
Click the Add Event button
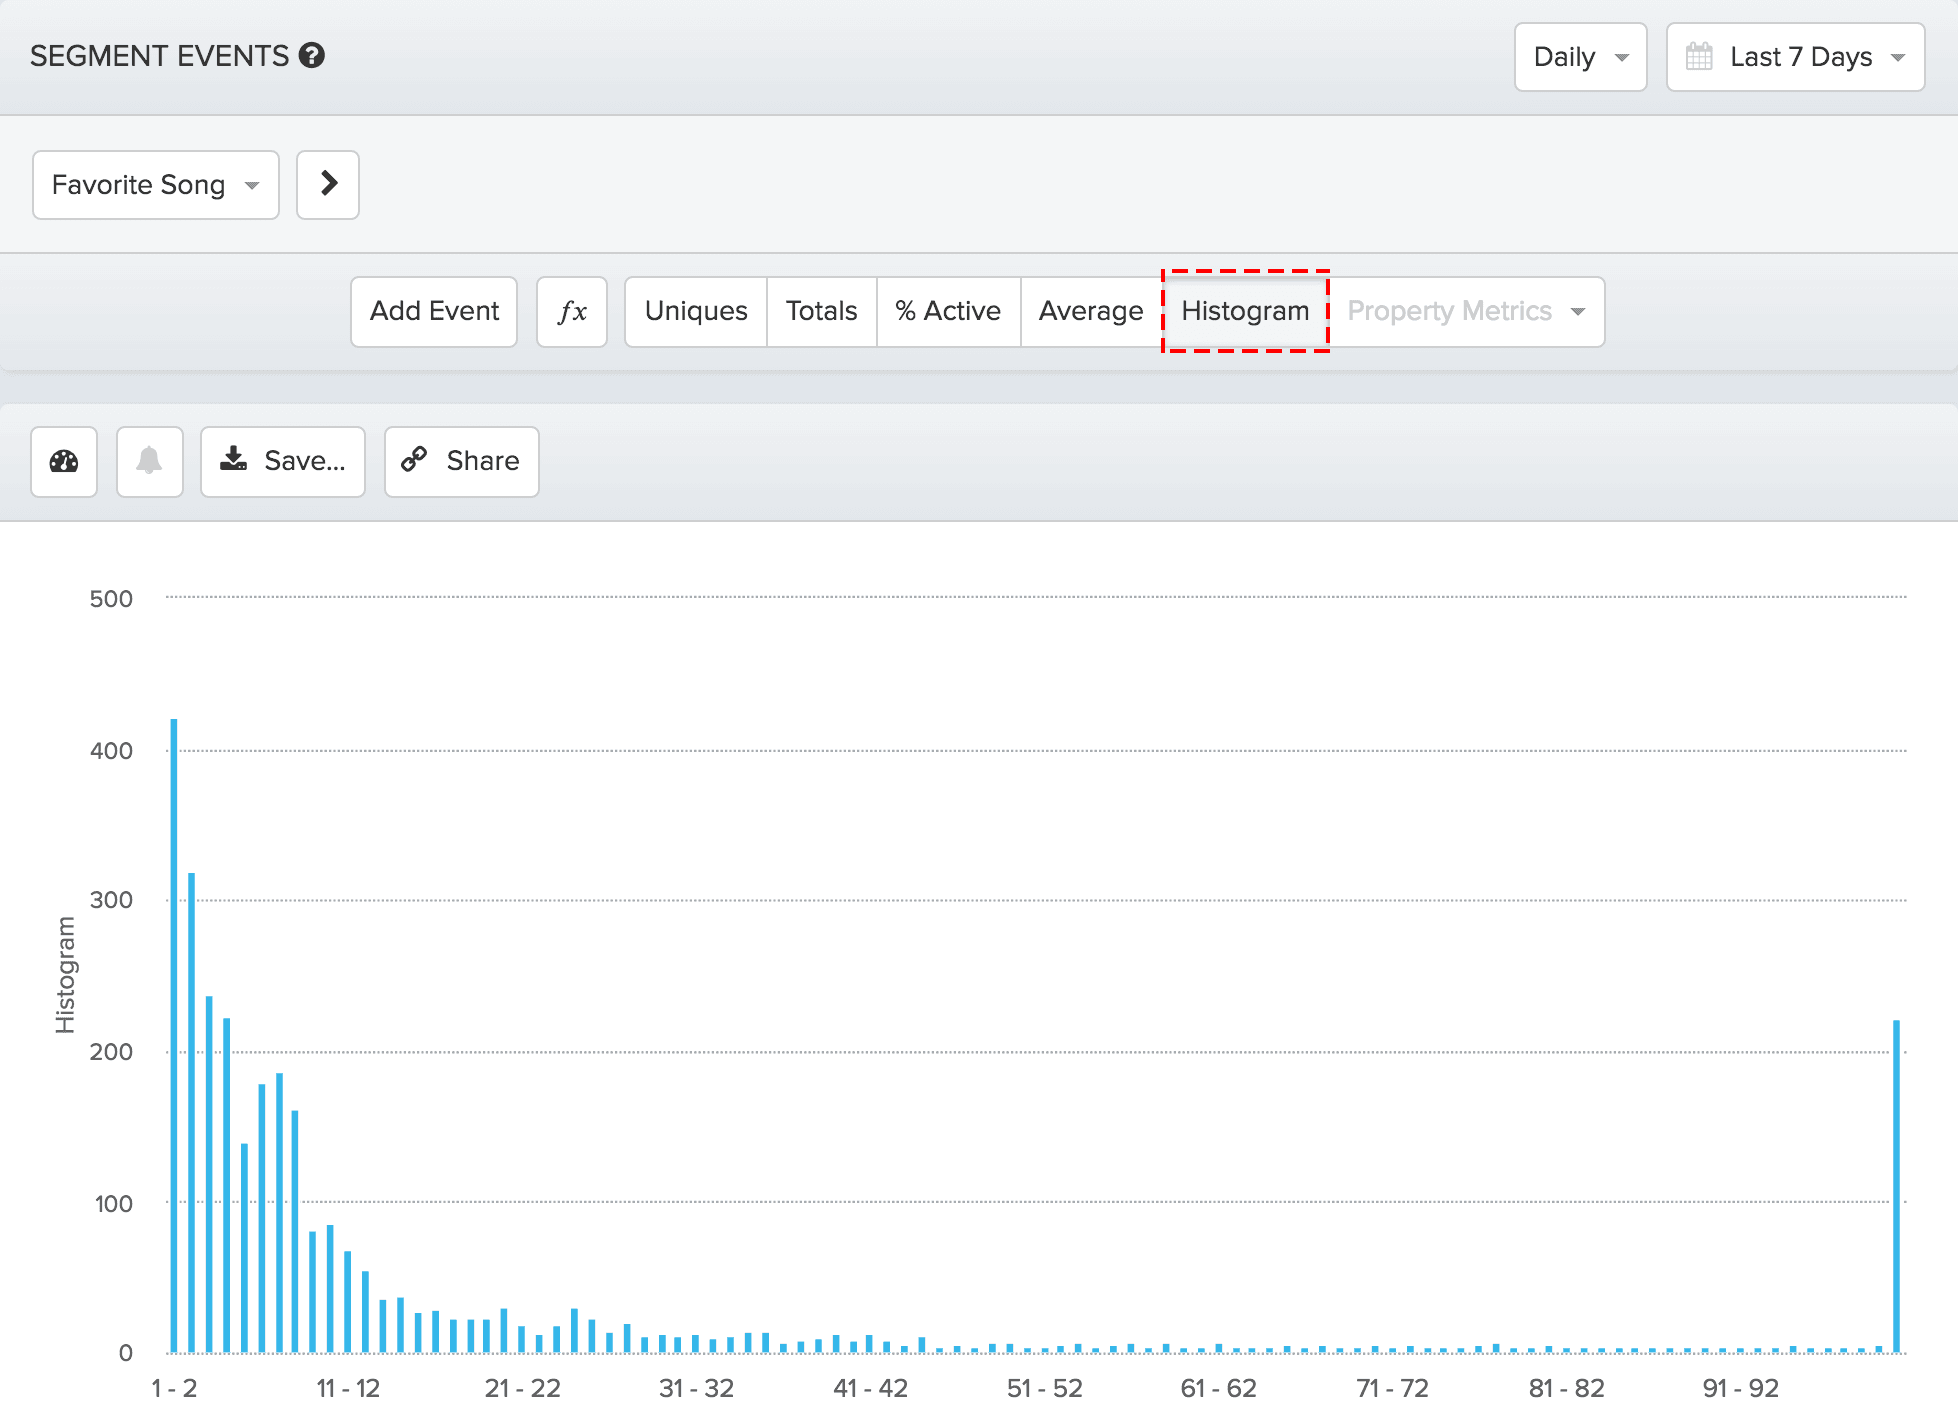[x=434, y=312]
